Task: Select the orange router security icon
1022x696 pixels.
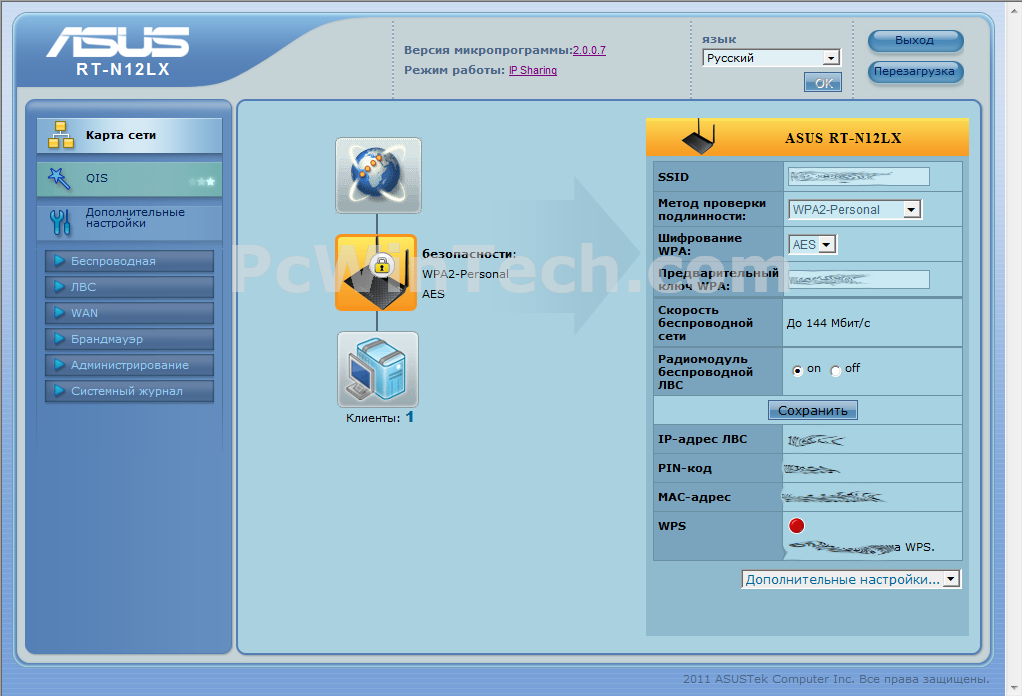Action: [x=376, y=272]
